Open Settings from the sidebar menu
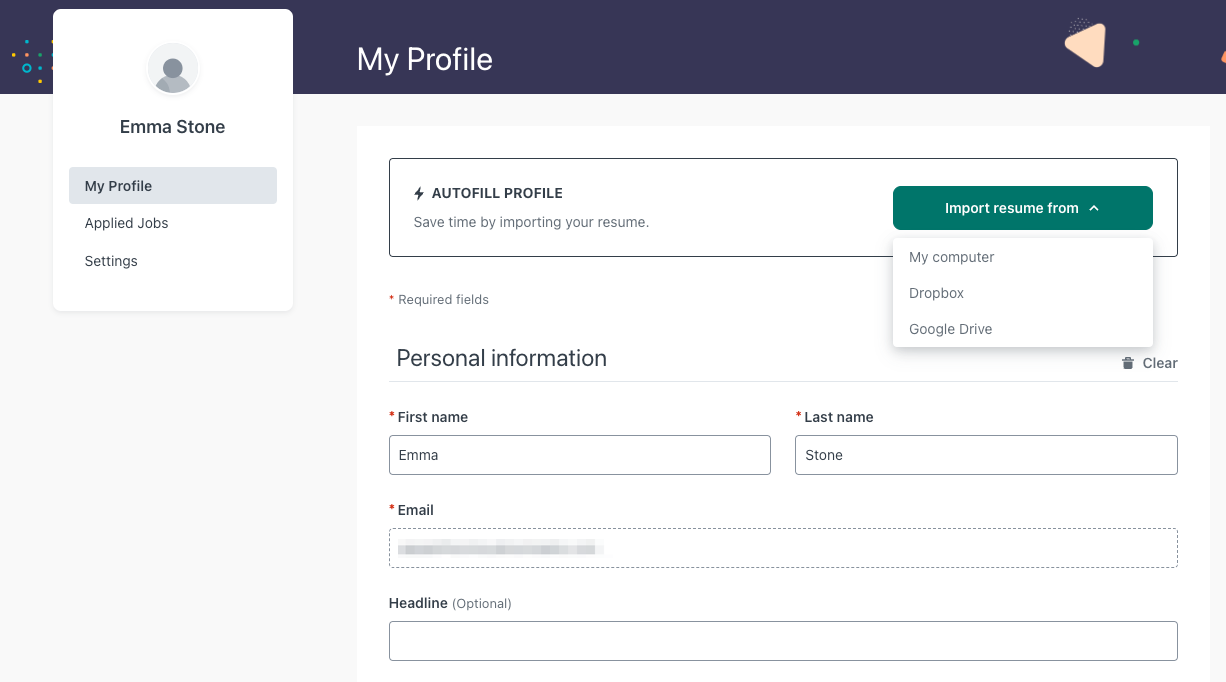The width and height of the screenshot is (1226, 682). [111, 261]
